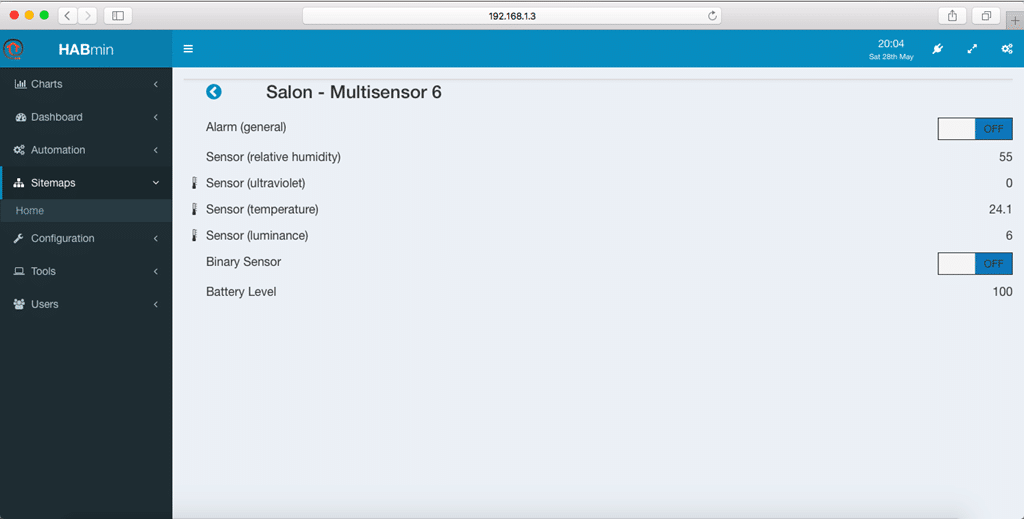The height and width of the screenshot is (519, 1024).
Task: Click the HABmin logo icon
Action: [13, 49]
